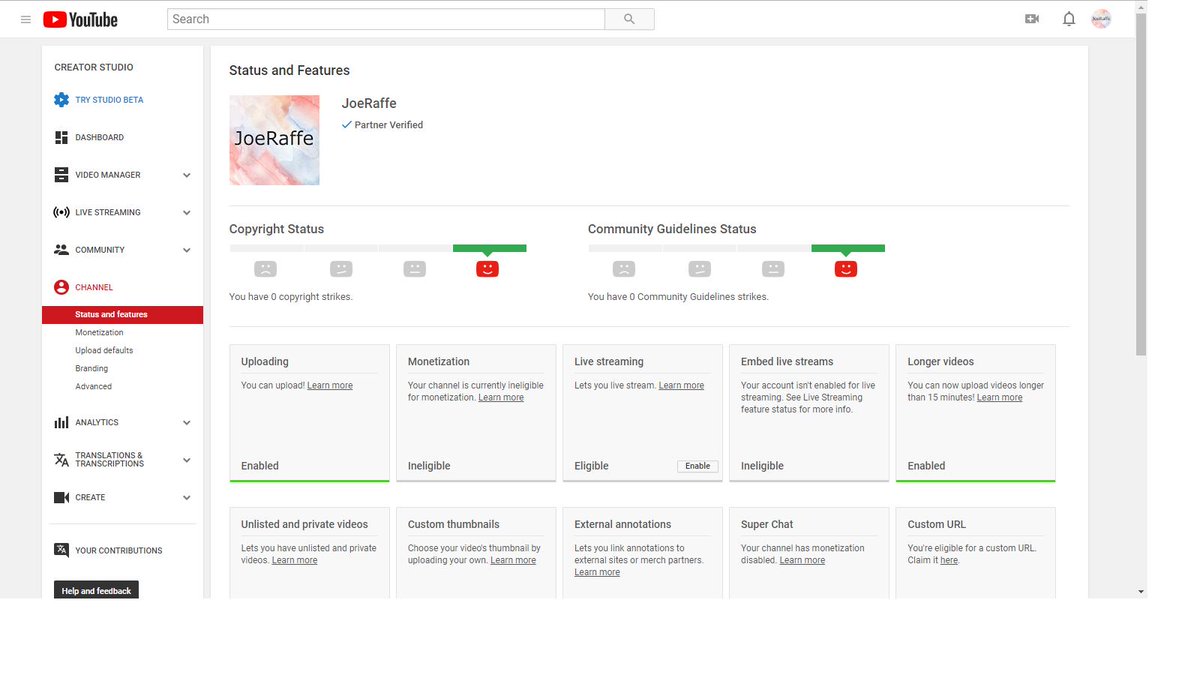
Task: Click 'You have 0 copyright strikes.' text
Action: point(291,297)
